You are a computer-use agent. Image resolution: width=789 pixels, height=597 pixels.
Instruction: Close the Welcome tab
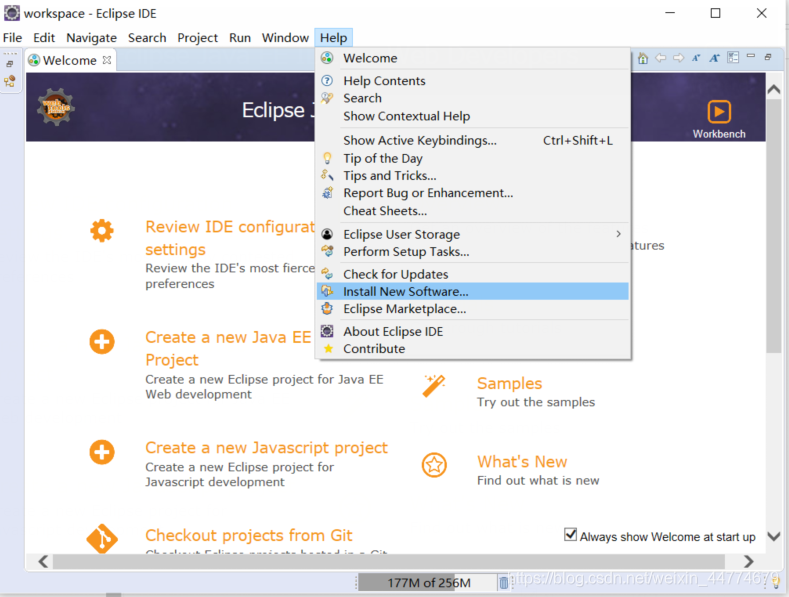click(107, 60)
